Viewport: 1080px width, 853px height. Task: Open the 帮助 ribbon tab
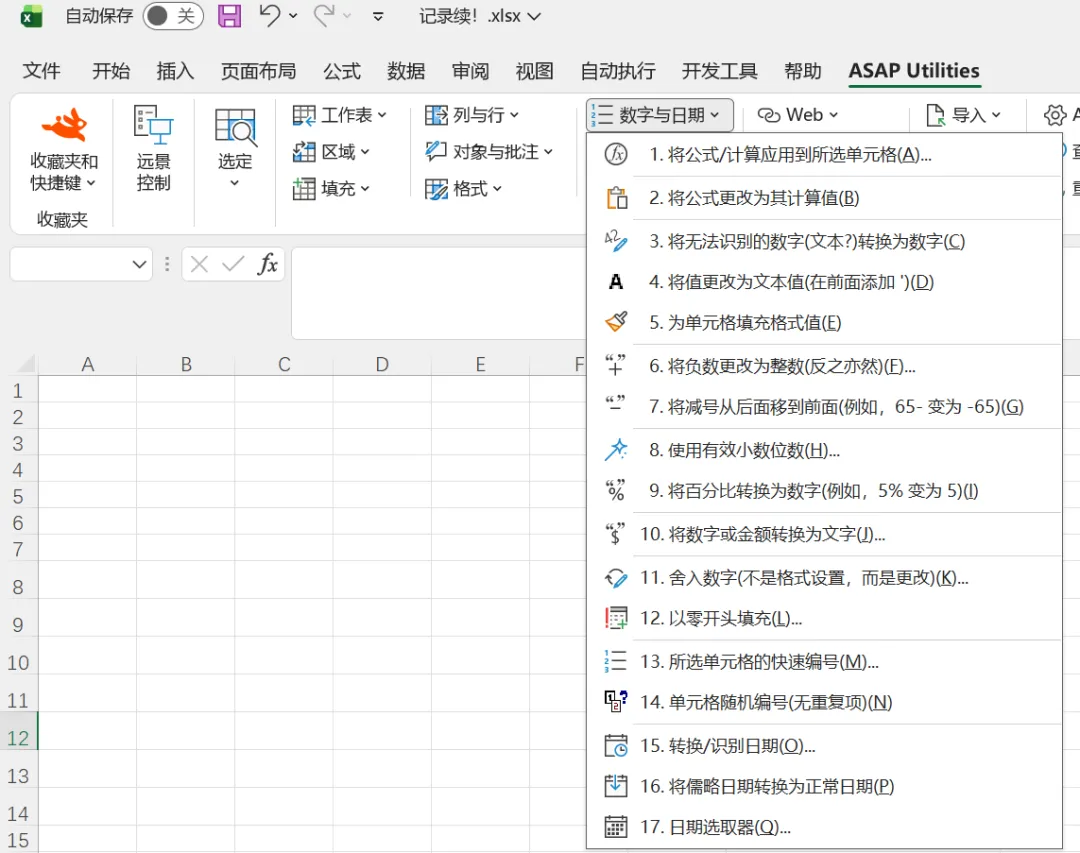802,71
